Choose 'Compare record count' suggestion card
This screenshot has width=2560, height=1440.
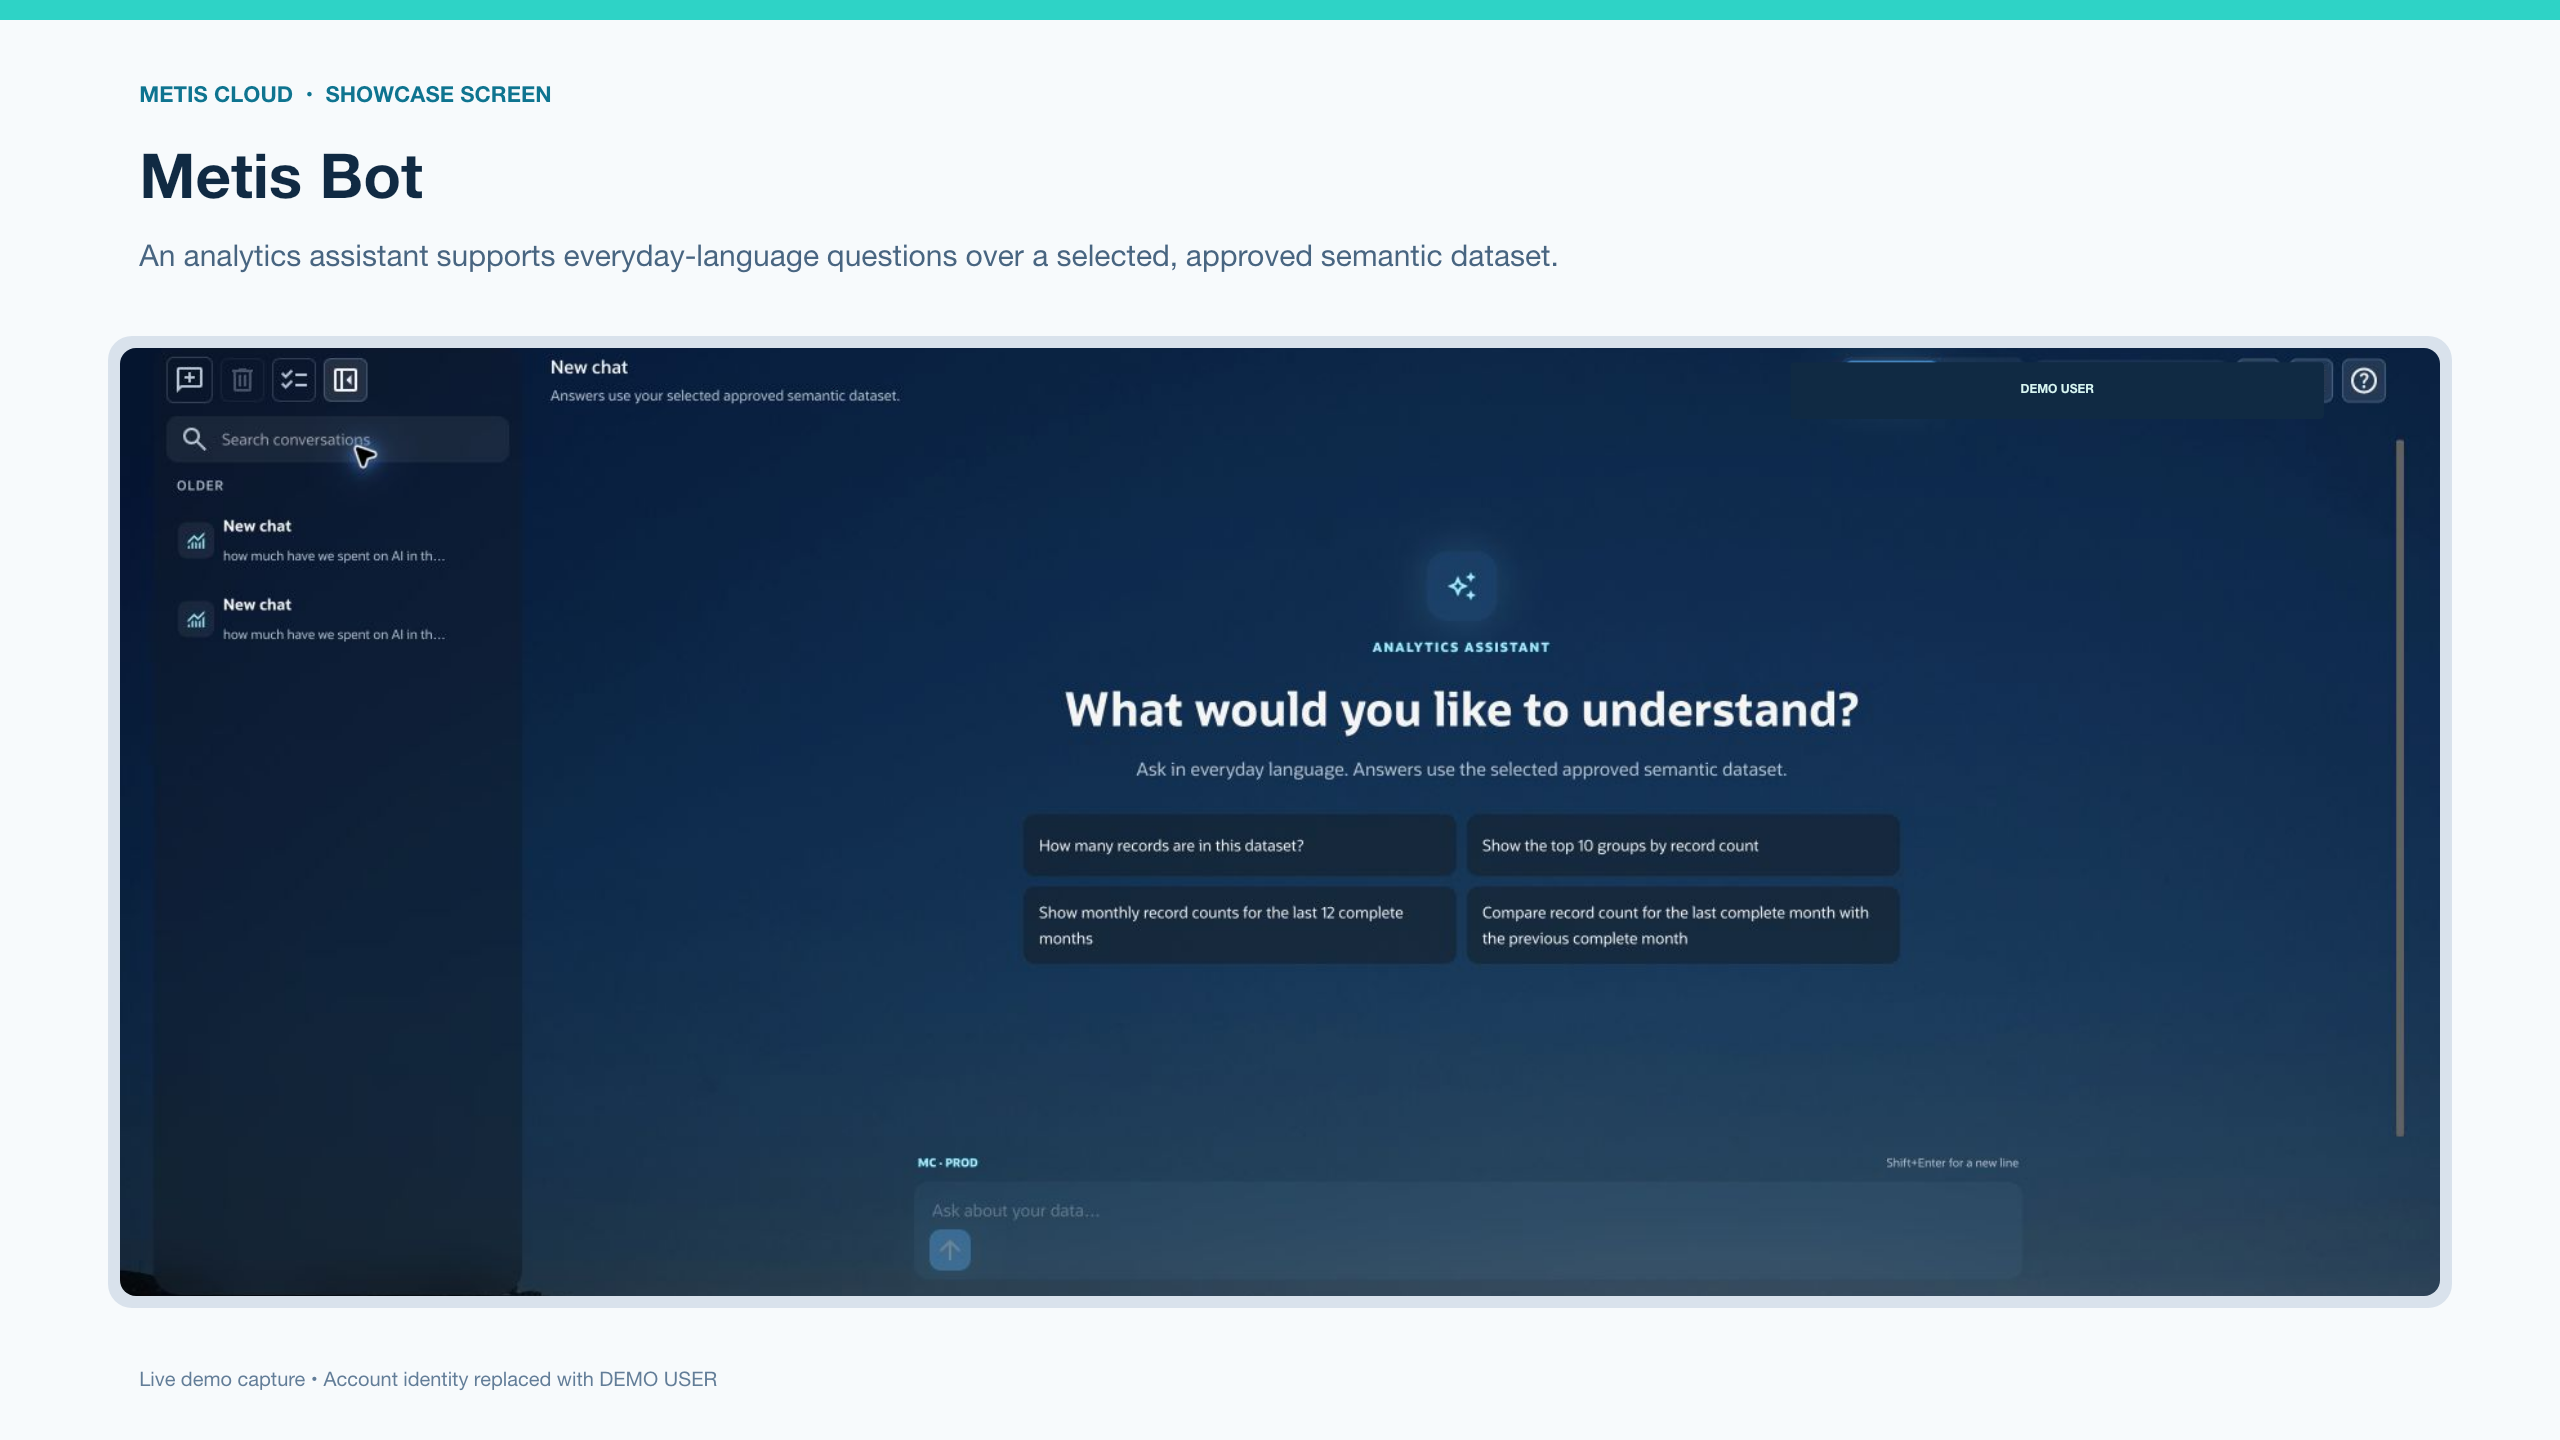pyautogui.click(x=1683, y=926)
